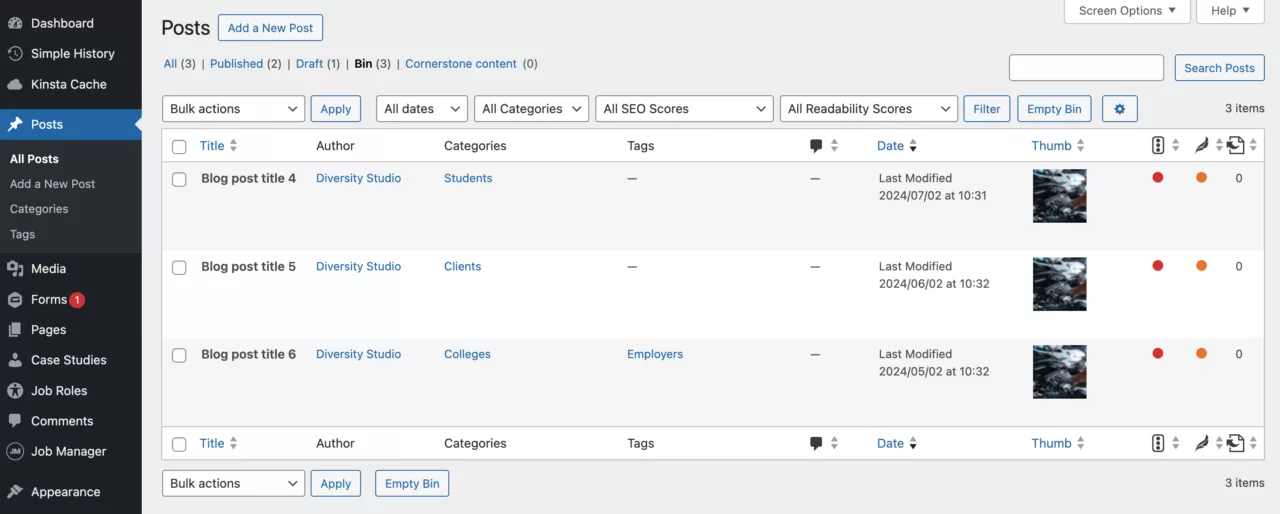Click the readability feather column icon
Viewport: 1280px width, 514px height.
point(1201,146)
